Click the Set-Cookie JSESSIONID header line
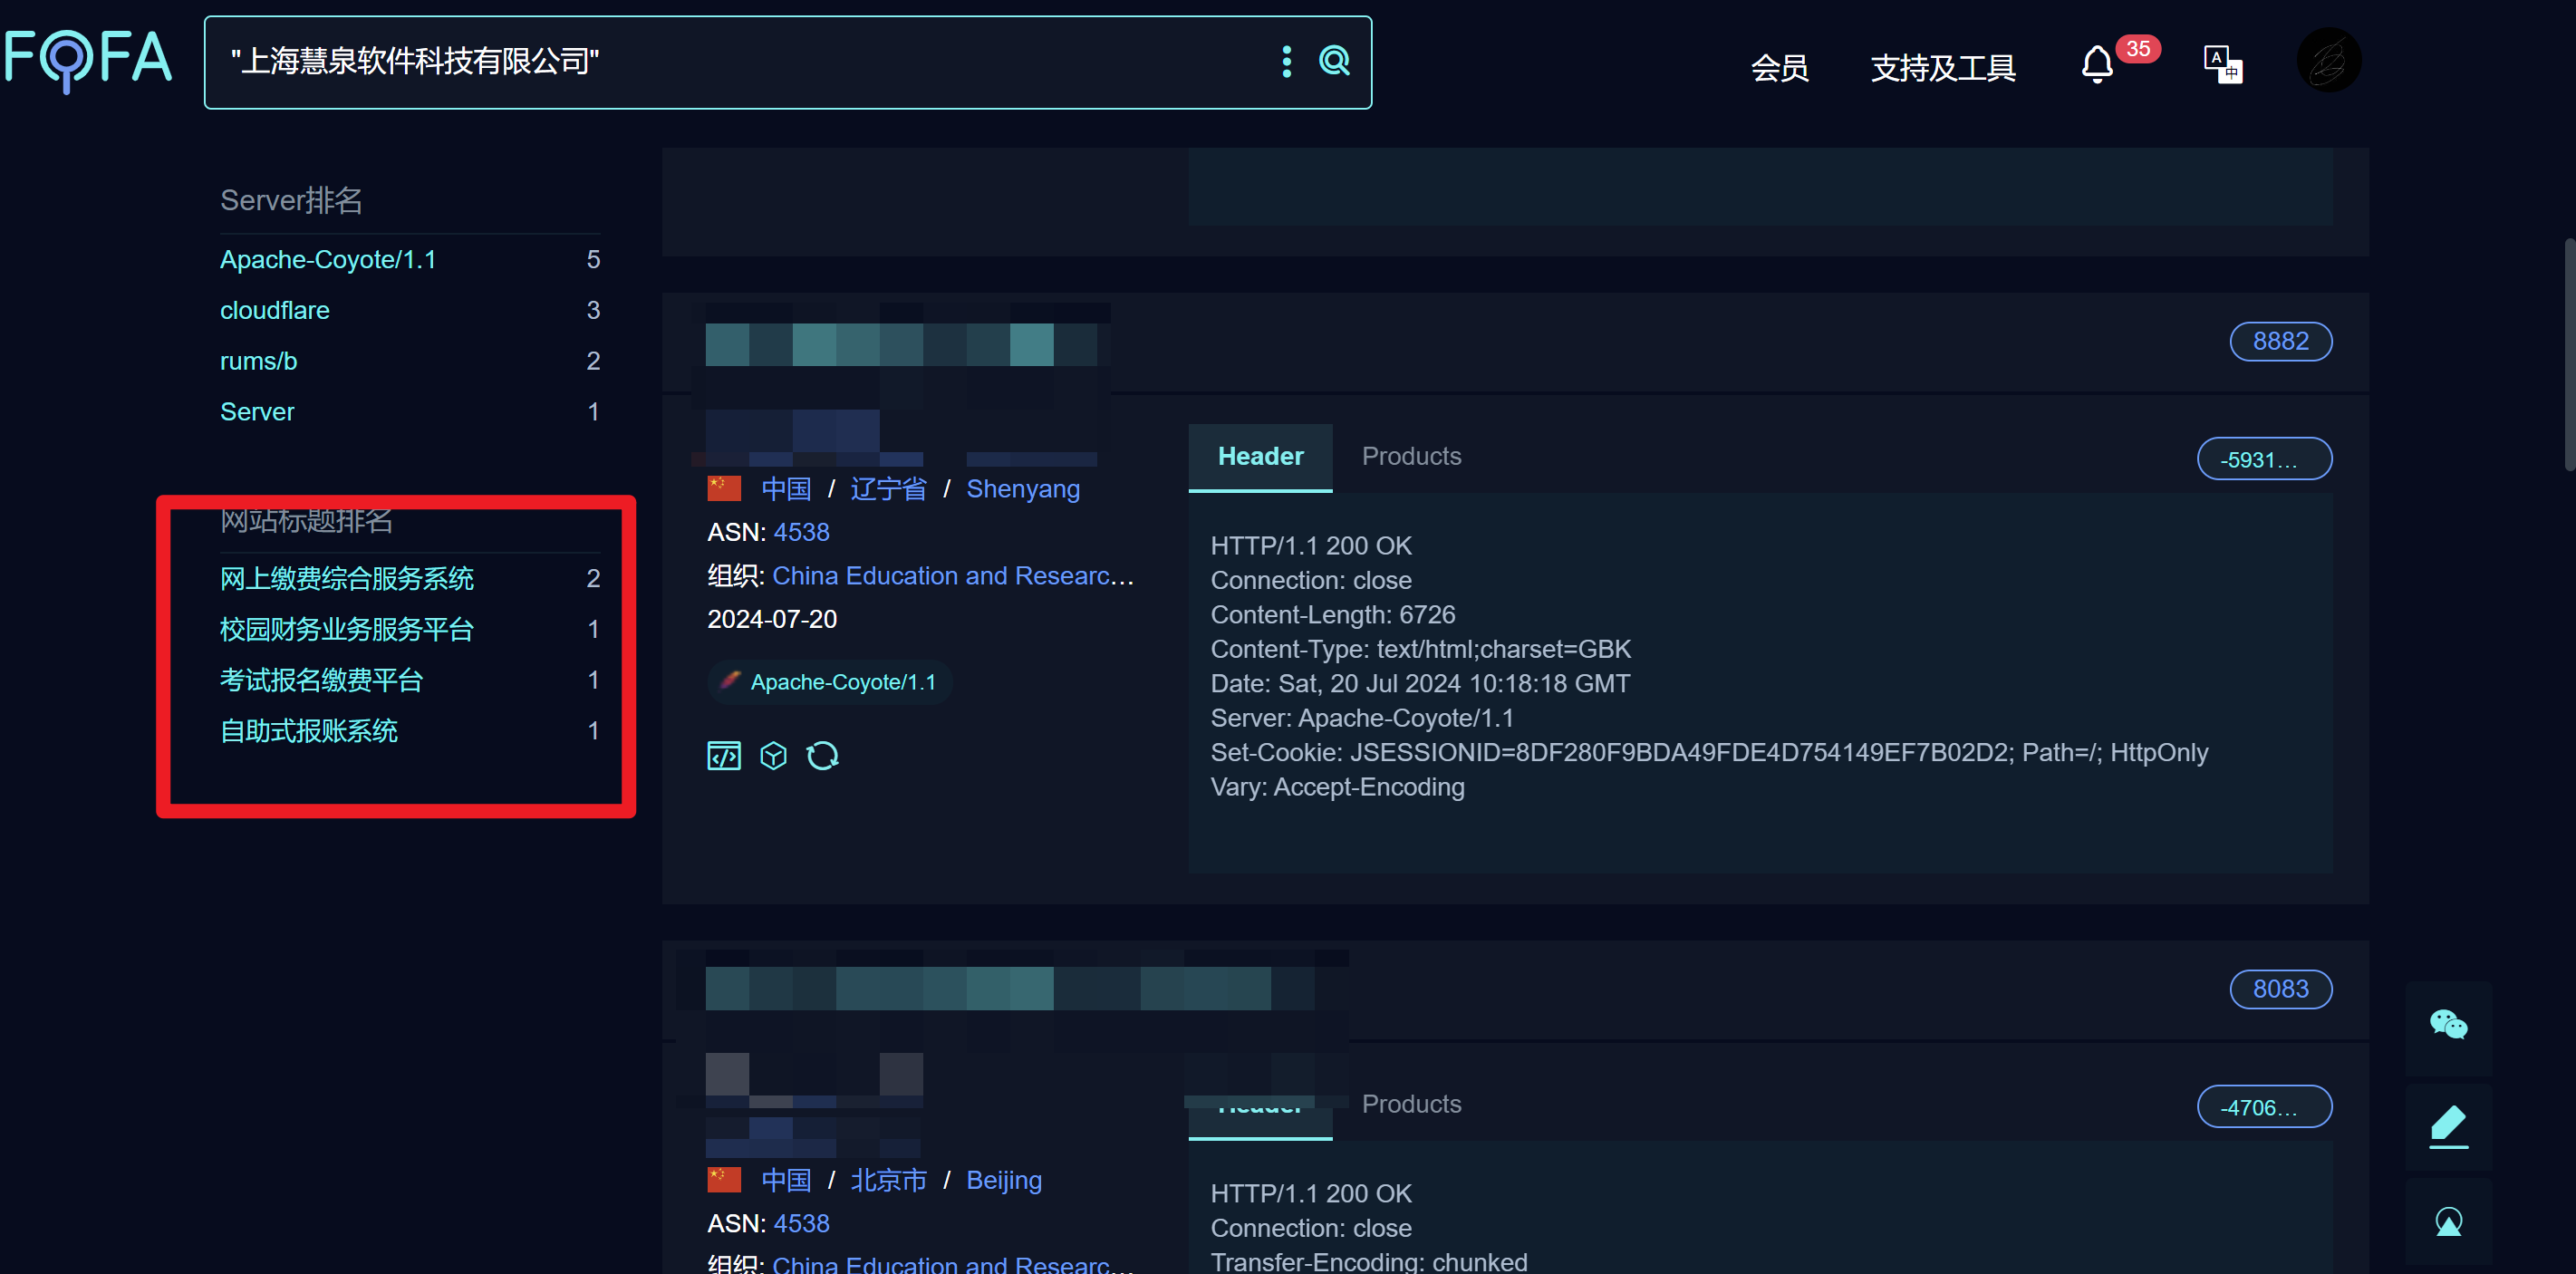 pos(1709,752)
